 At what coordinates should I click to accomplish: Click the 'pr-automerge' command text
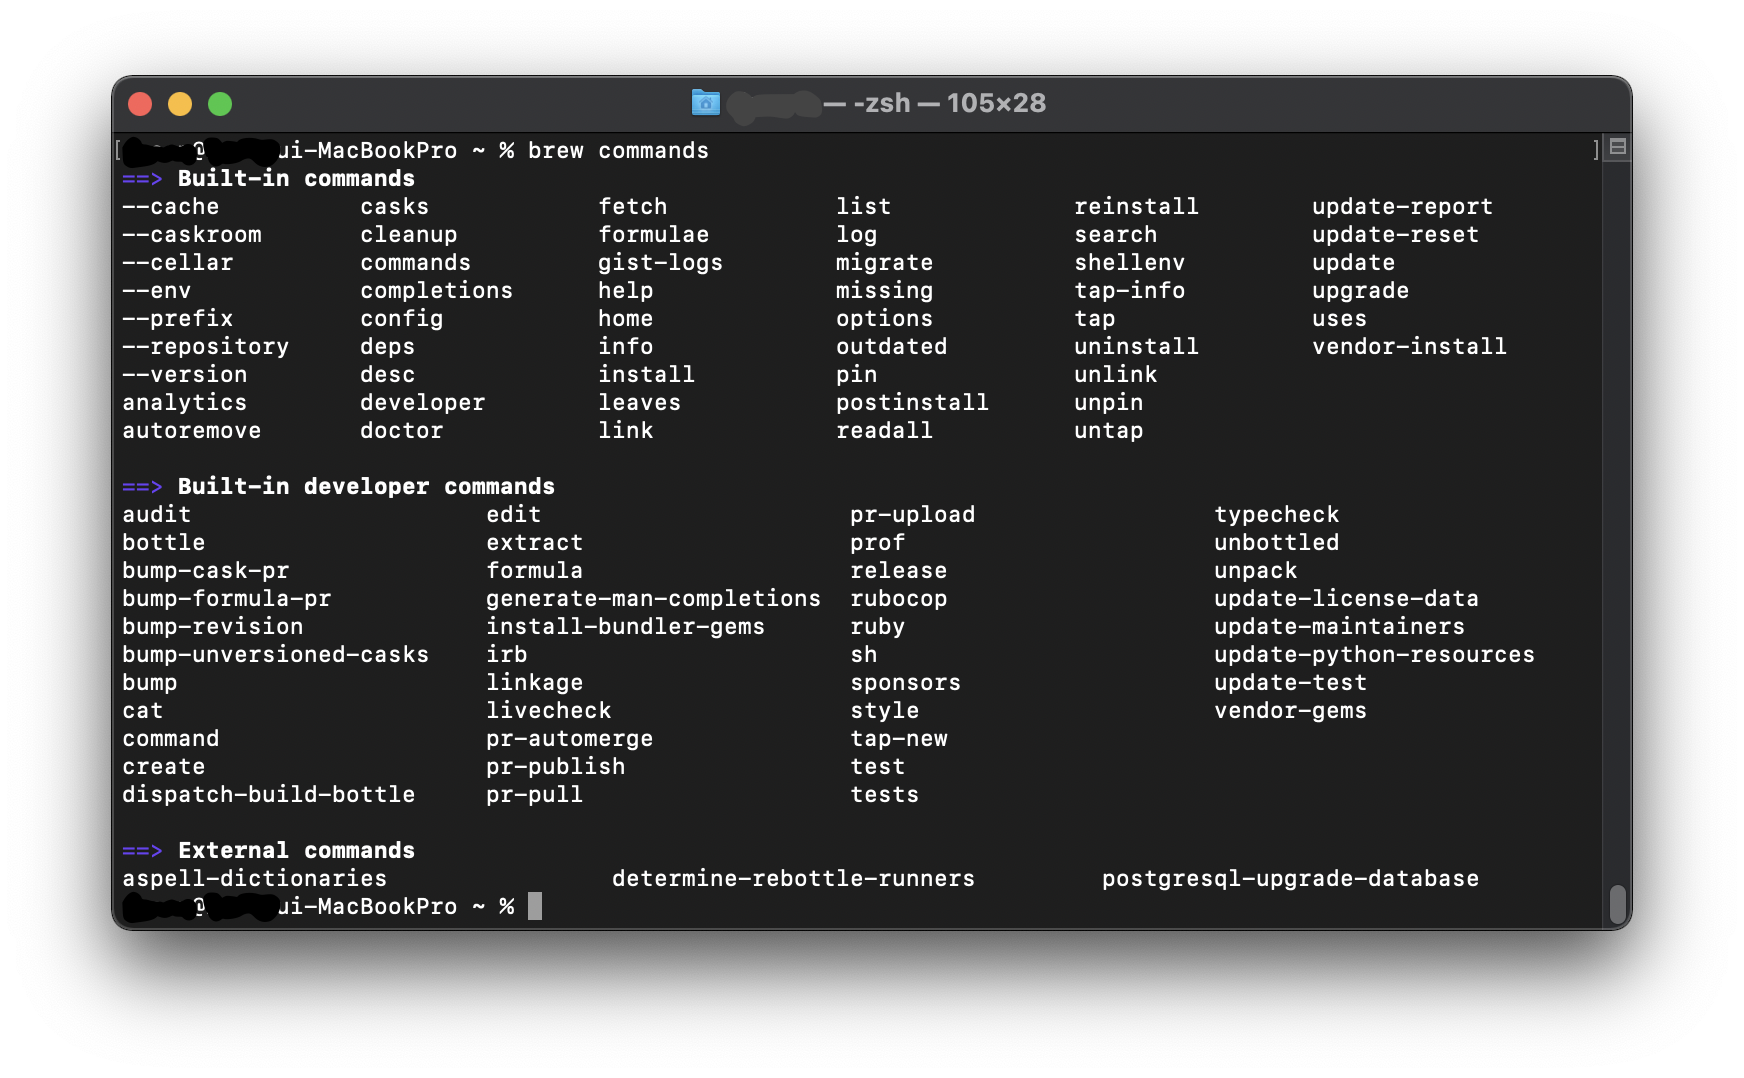pos(570,739)
